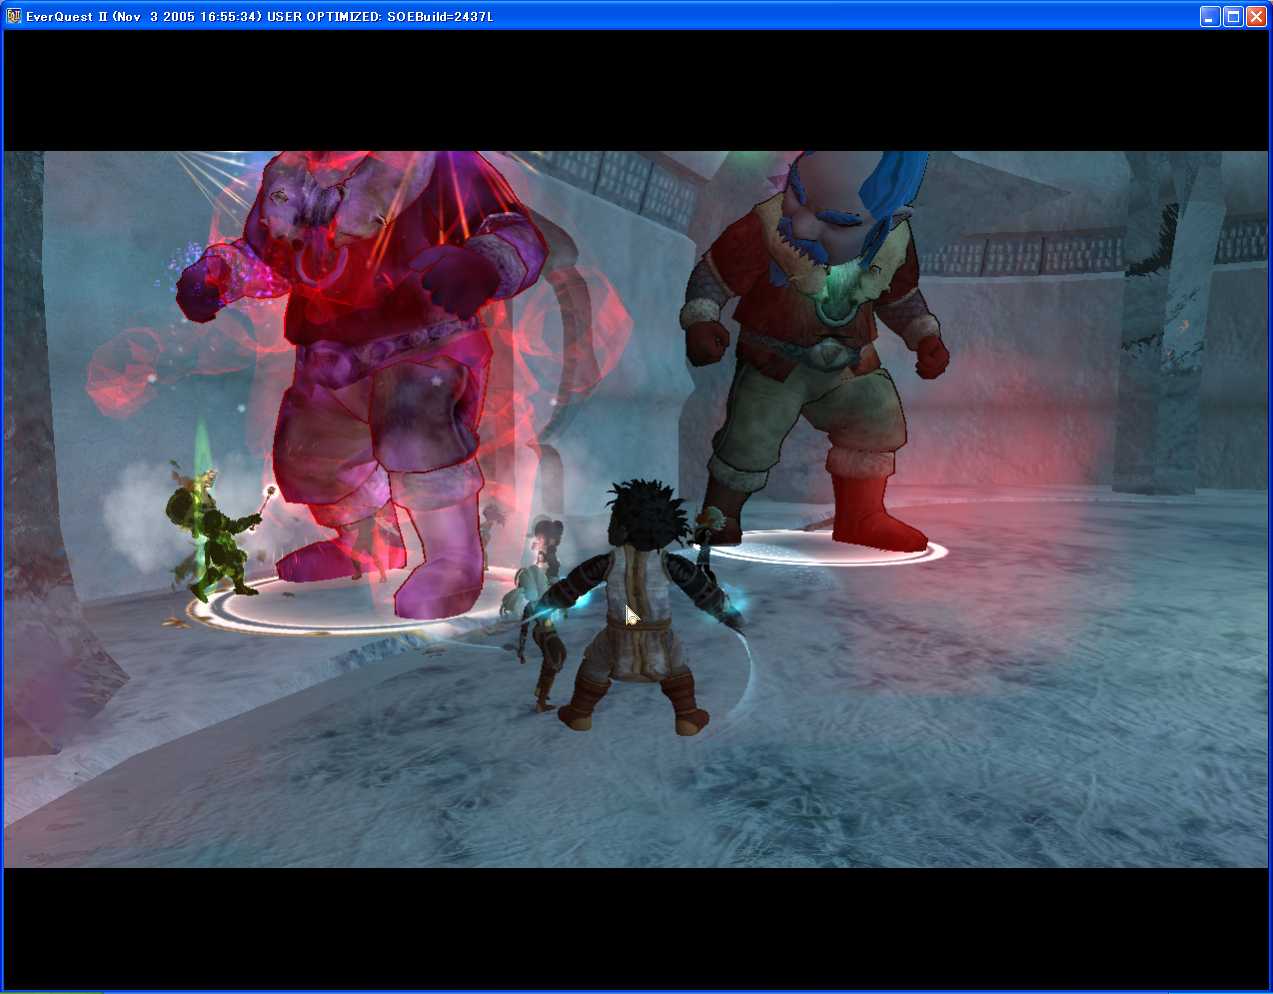Target the blue-haired giant in red vest
The height and width of the screenshot is (994, 1273).
(815, 350)
